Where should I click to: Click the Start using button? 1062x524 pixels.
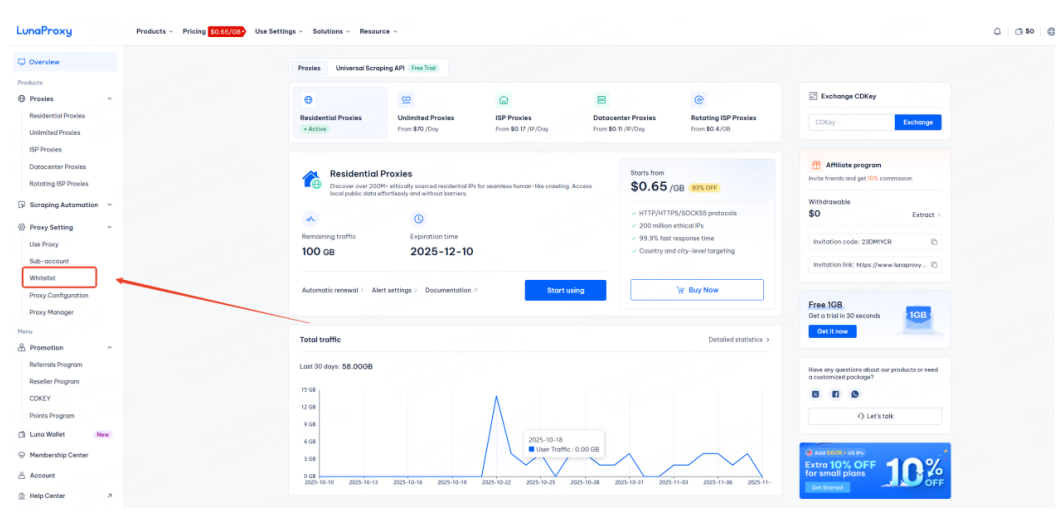[x=565, y=290]
